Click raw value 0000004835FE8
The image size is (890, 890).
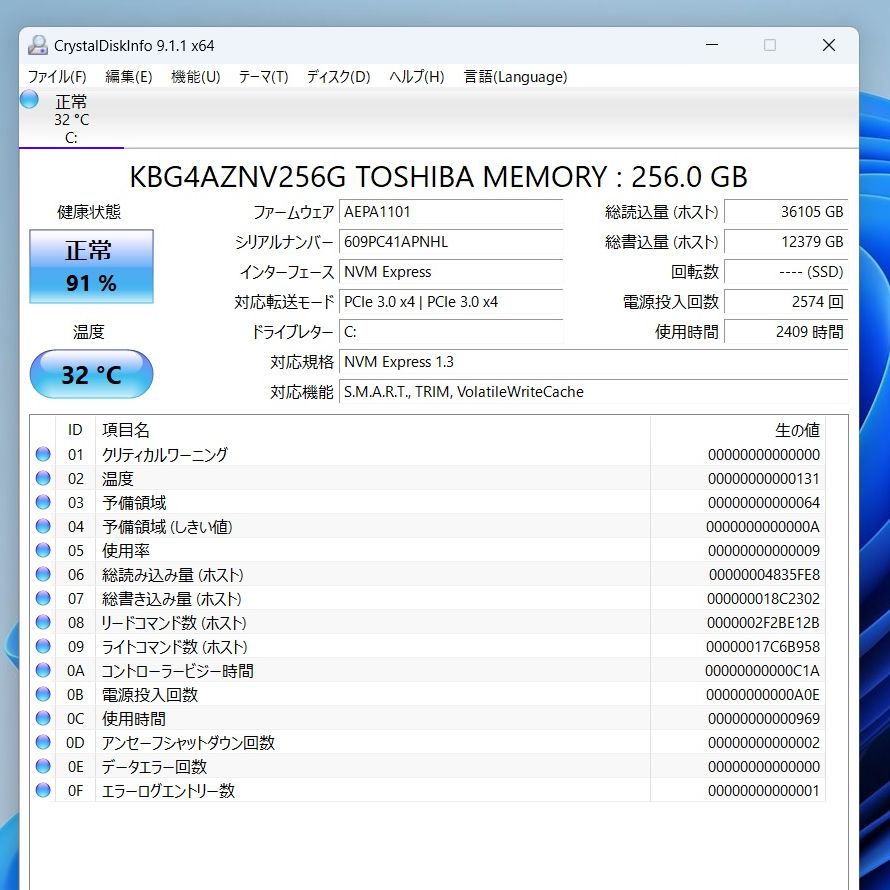click(764, 575)
